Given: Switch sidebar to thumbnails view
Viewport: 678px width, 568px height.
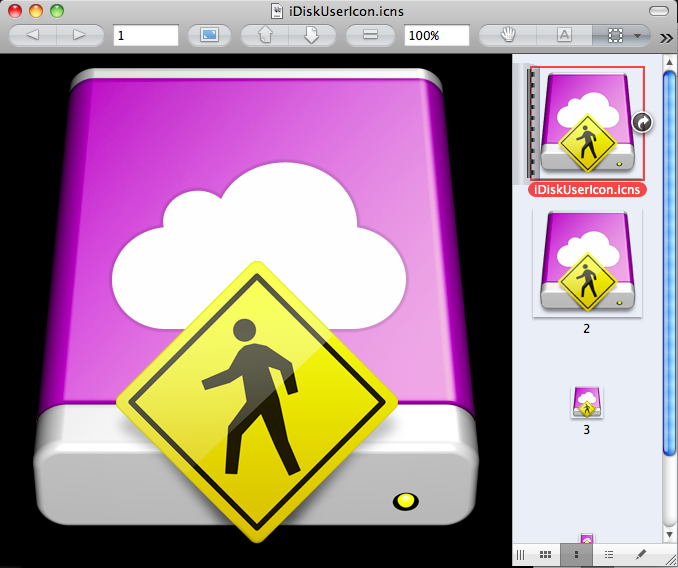Looking at the screenshot, I should tap(576, 555).
